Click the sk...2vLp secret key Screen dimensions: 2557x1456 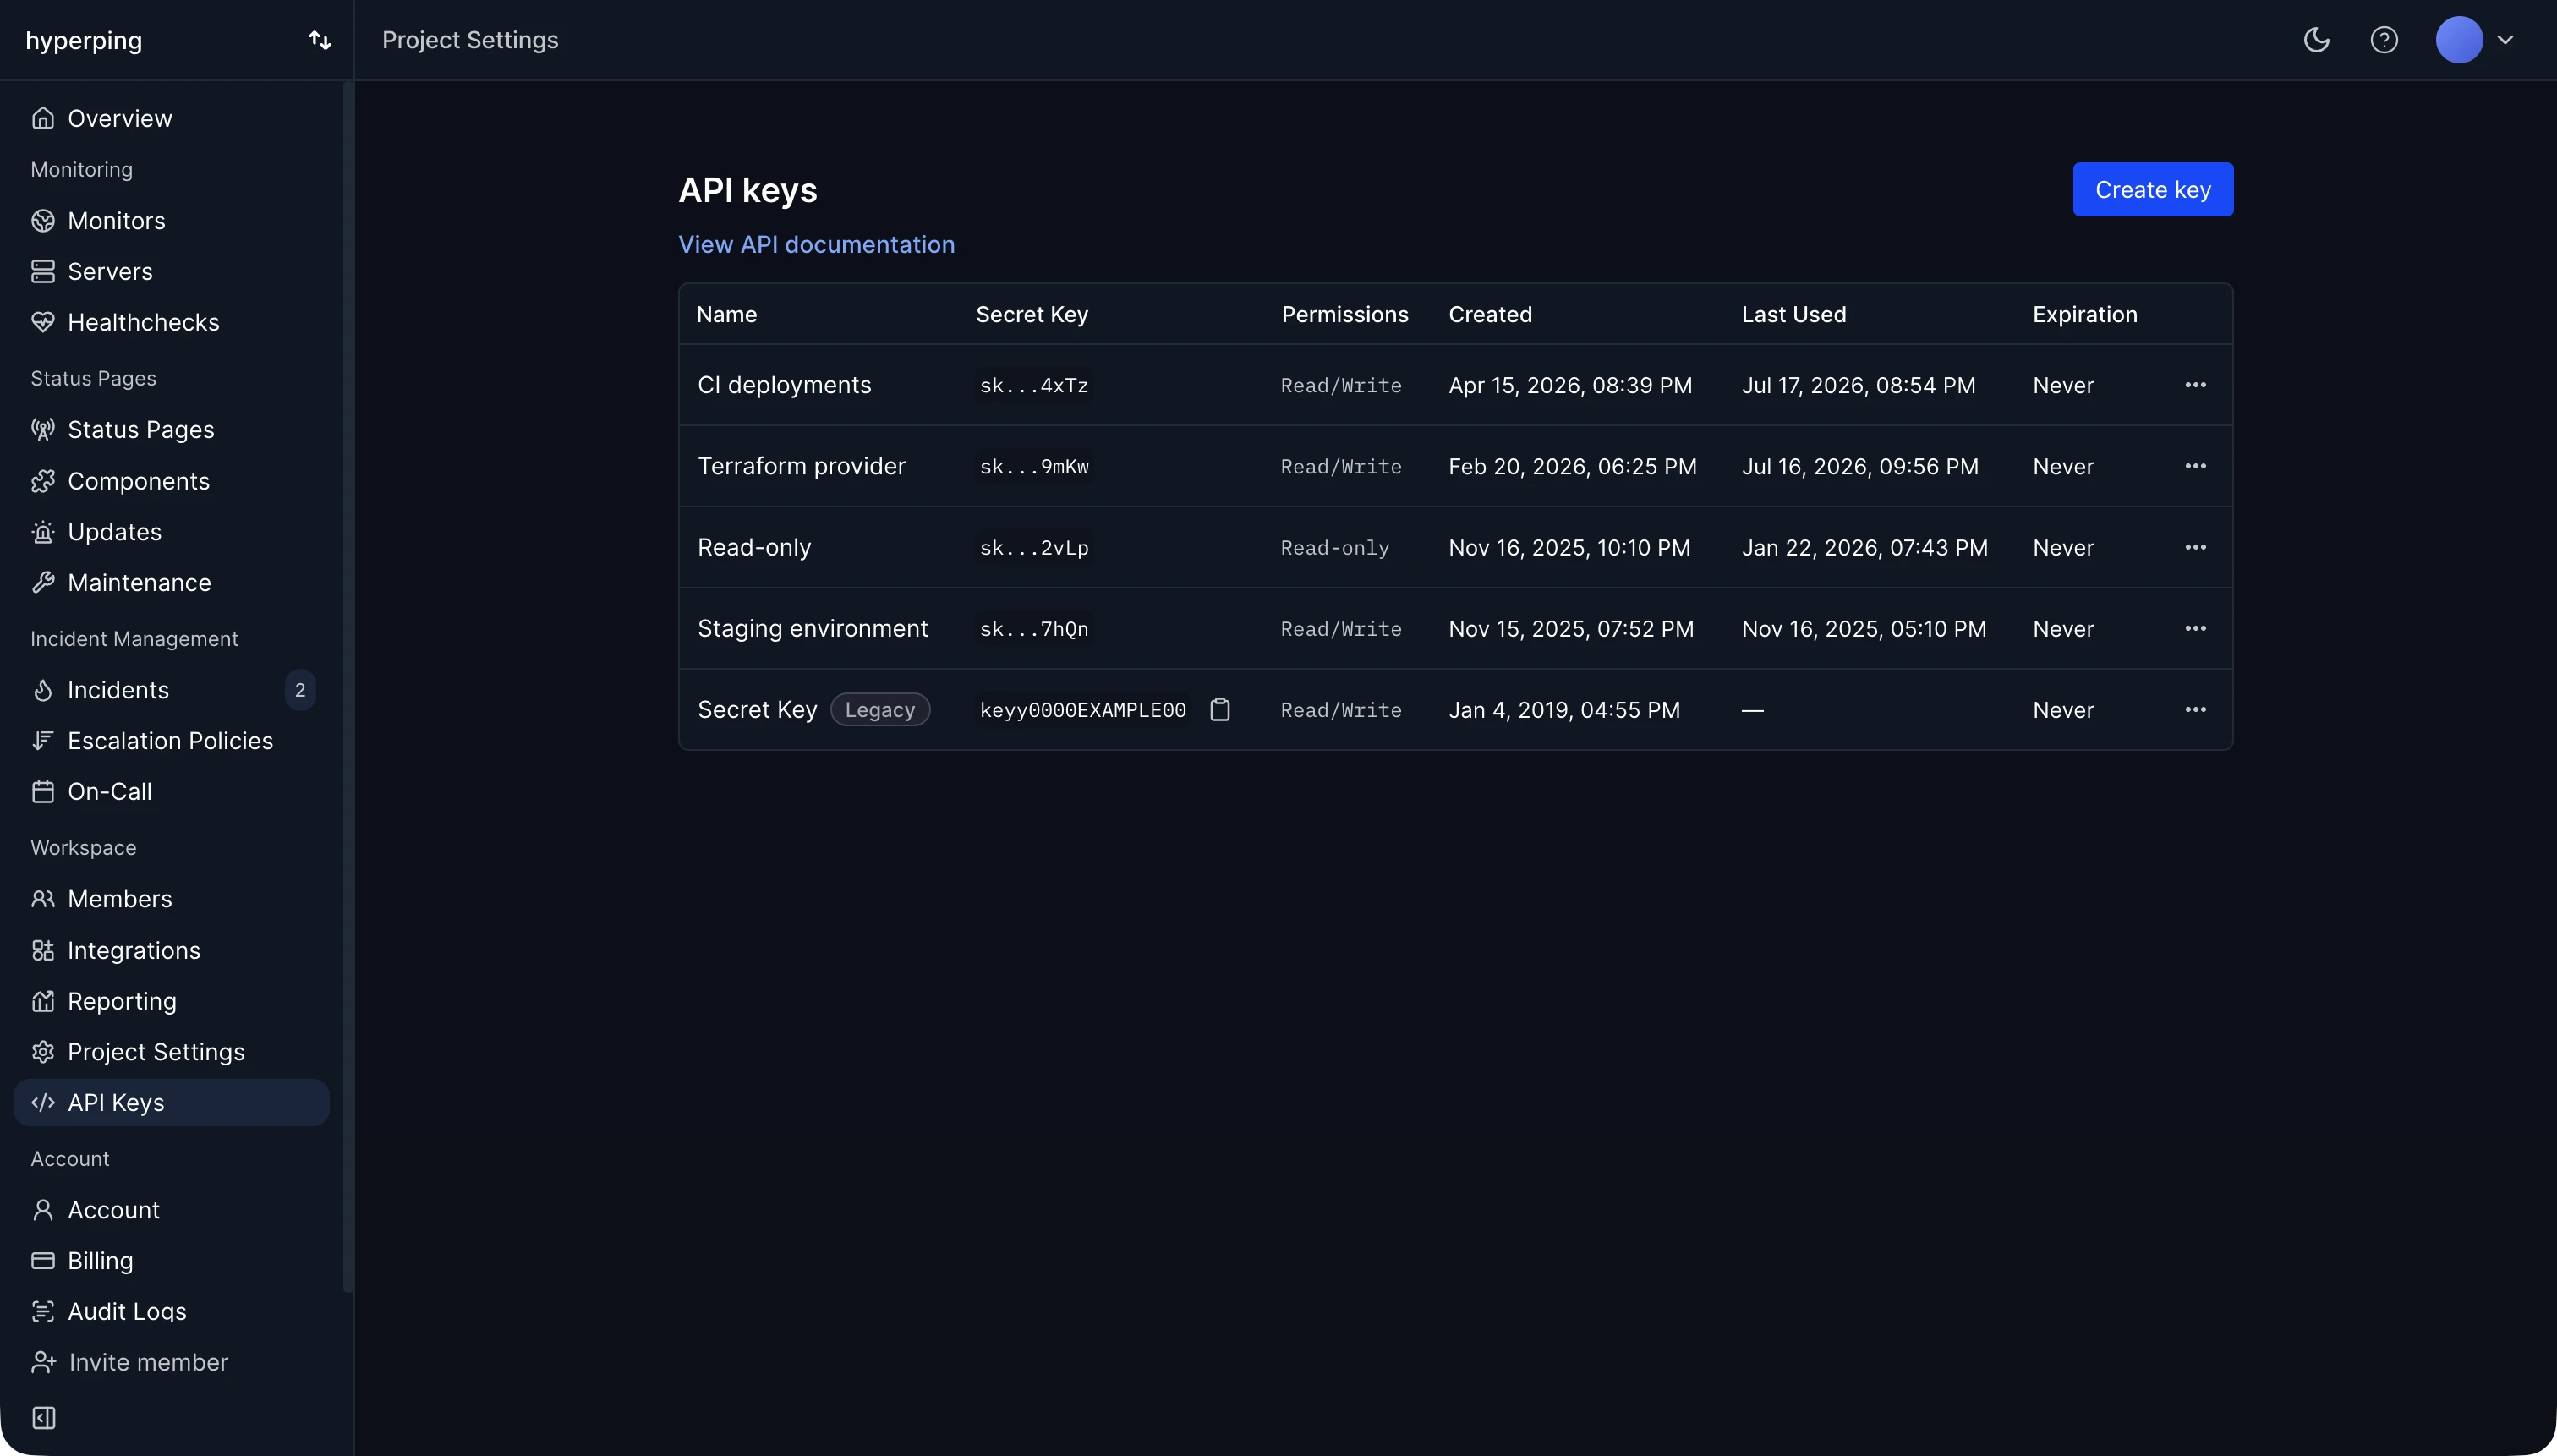[x=1034, y=547]
